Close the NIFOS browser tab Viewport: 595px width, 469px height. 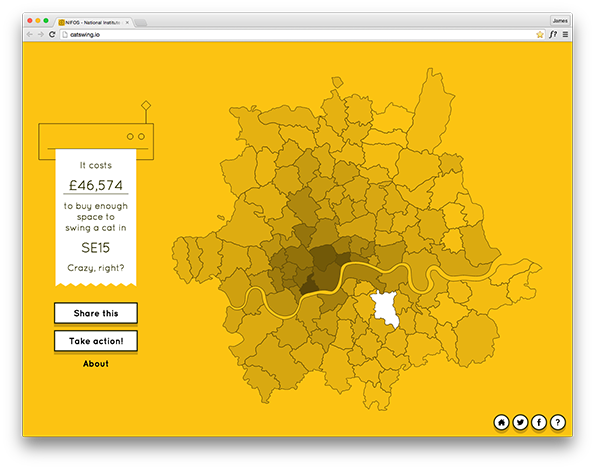click(127, 22)
